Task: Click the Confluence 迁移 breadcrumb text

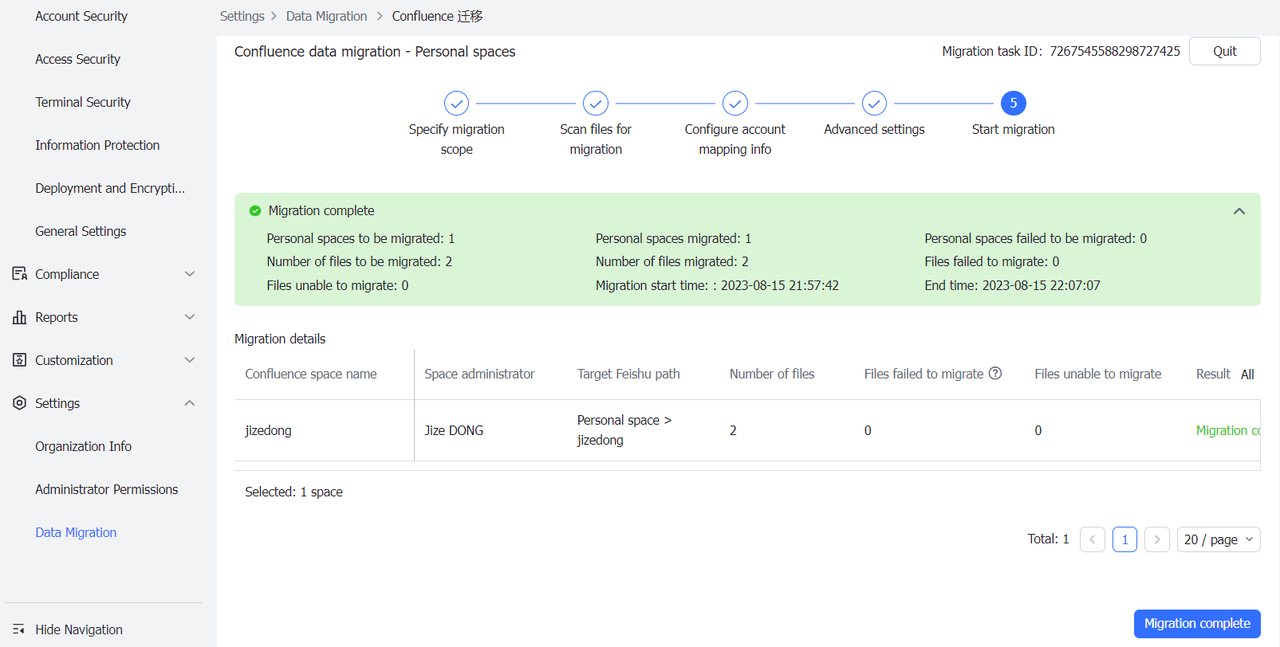Action: click(x=438, y=16)
